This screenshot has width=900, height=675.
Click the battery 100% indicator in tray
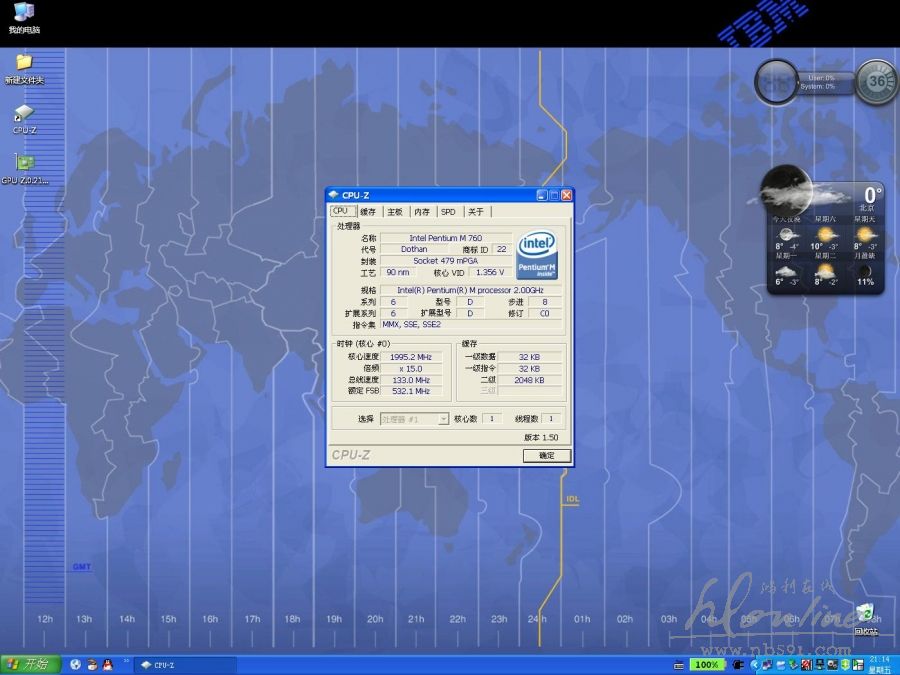point(706,665)
